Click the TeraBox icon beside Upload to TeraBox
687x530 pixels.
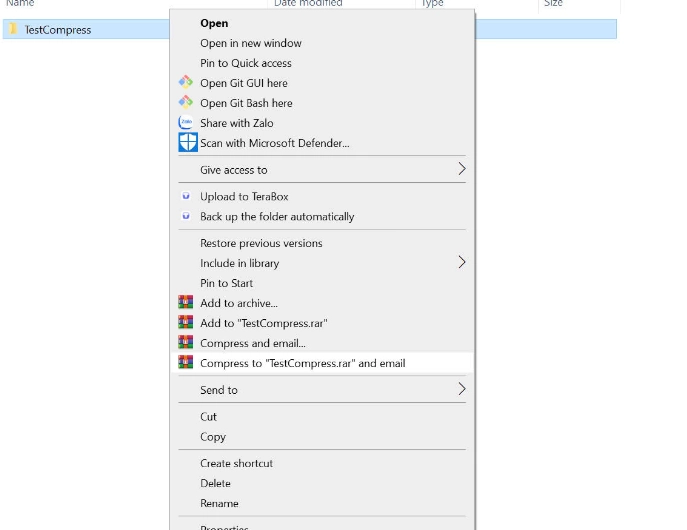(186, 196)
